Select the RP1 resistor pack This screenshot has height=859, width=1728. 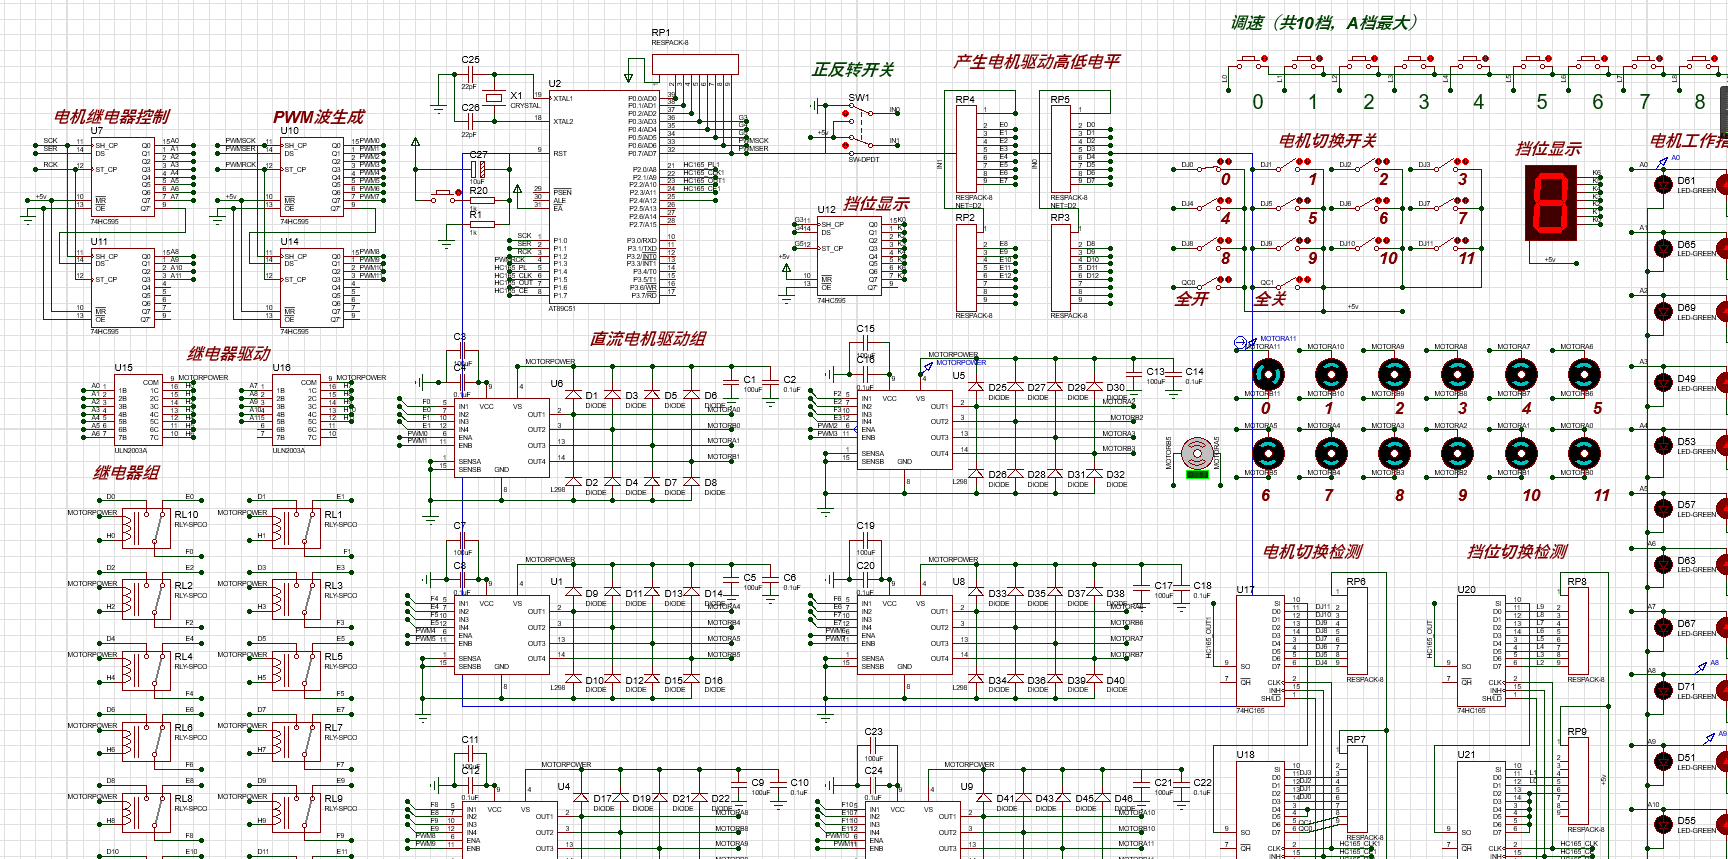point(695,64)
